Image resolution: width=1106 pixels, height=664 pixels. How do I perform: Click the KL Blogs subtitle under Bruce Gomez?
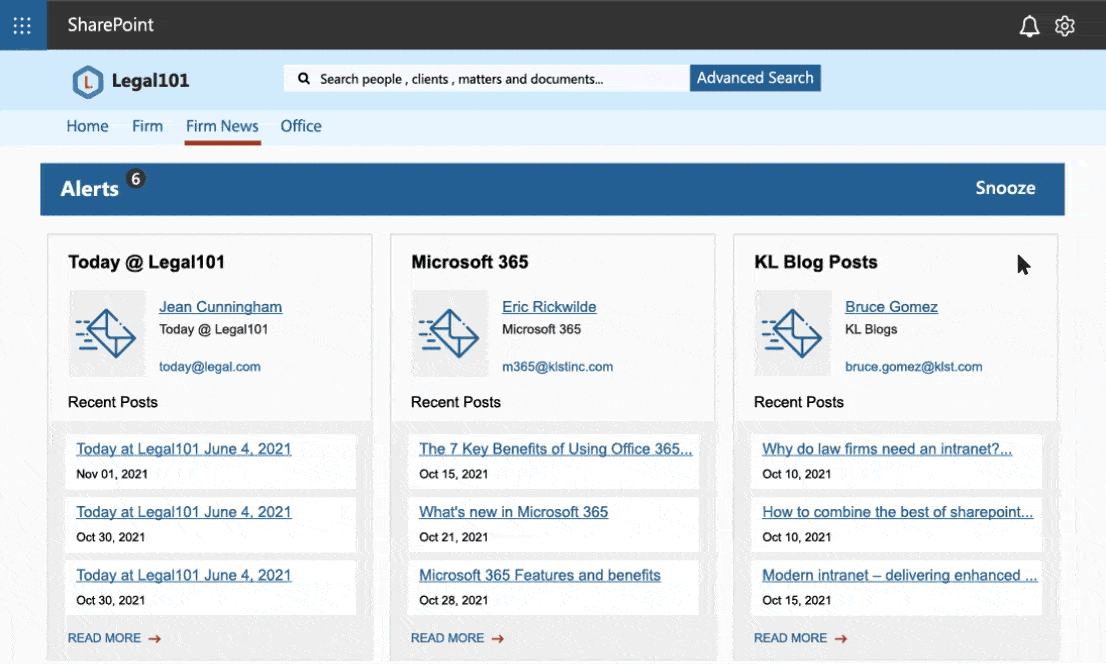click(x=871, y=330)
